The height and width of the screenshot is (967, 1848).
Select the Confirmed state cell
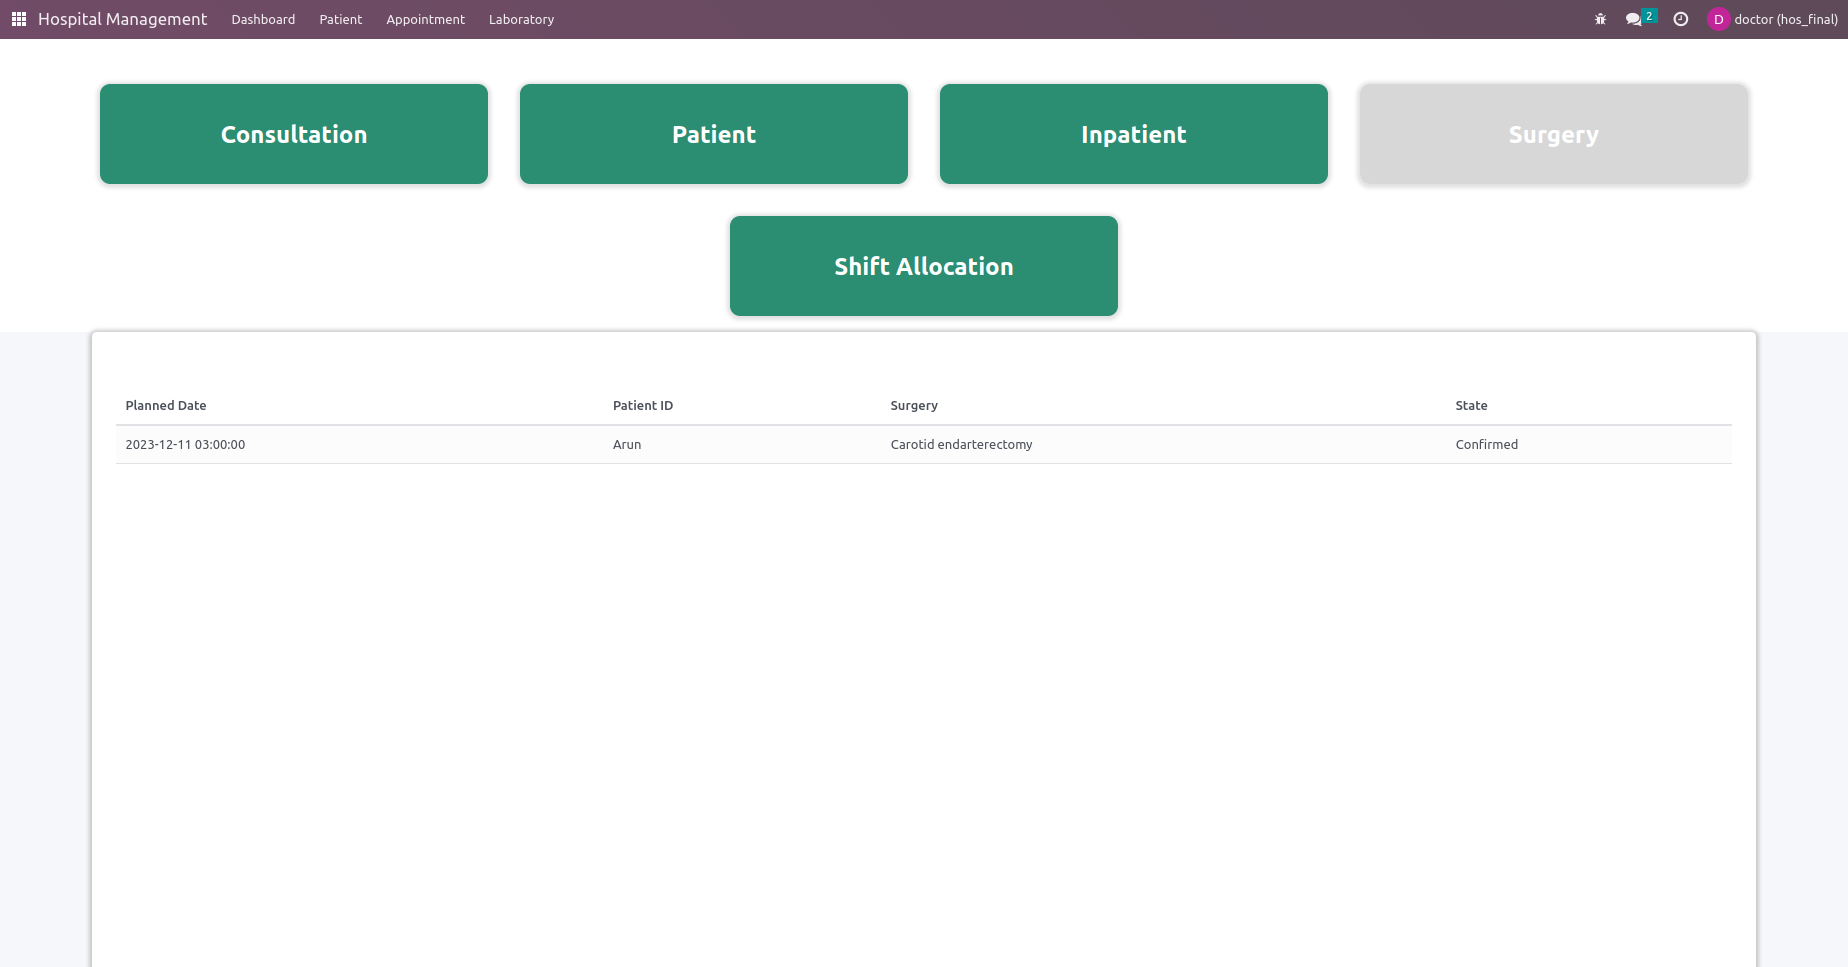click(x=1486, y=445)
